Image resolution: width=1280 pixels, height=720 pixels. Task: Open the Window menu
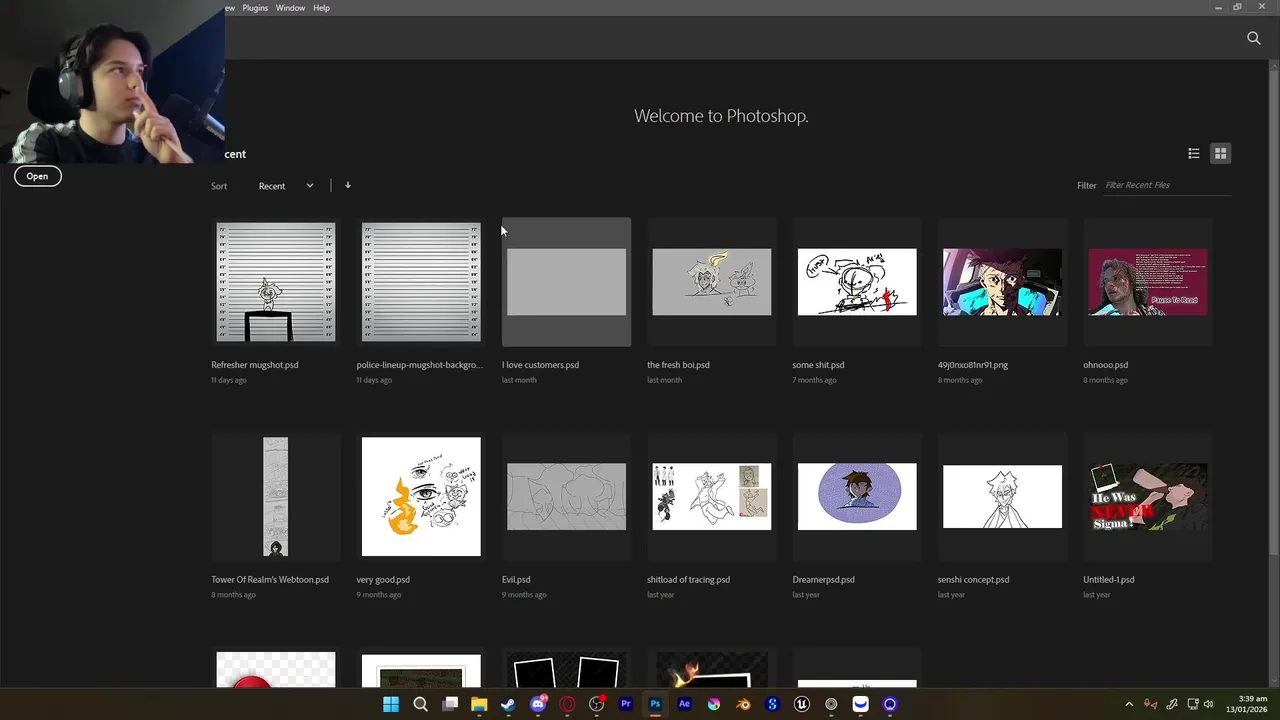pos(290,8)
